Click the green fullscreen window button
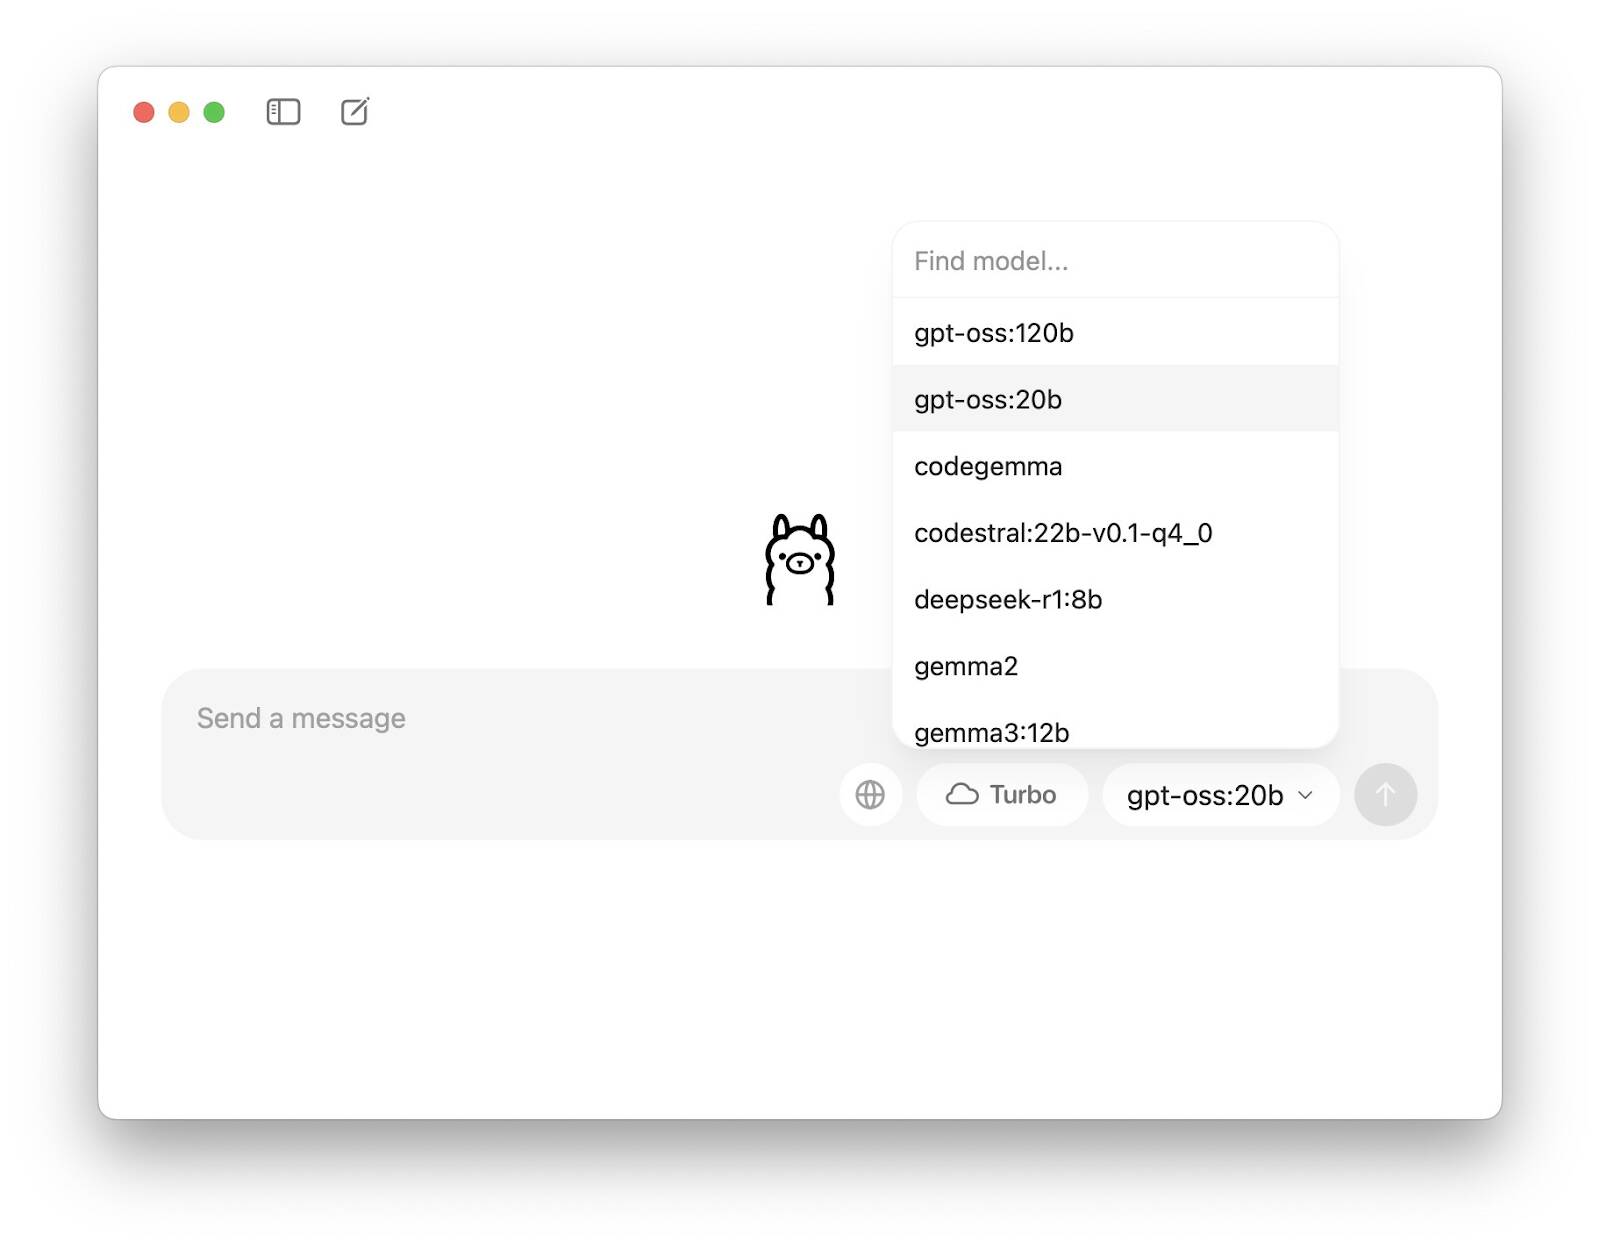This screenshot has height=1249, width=1600. tap(214, 112)
